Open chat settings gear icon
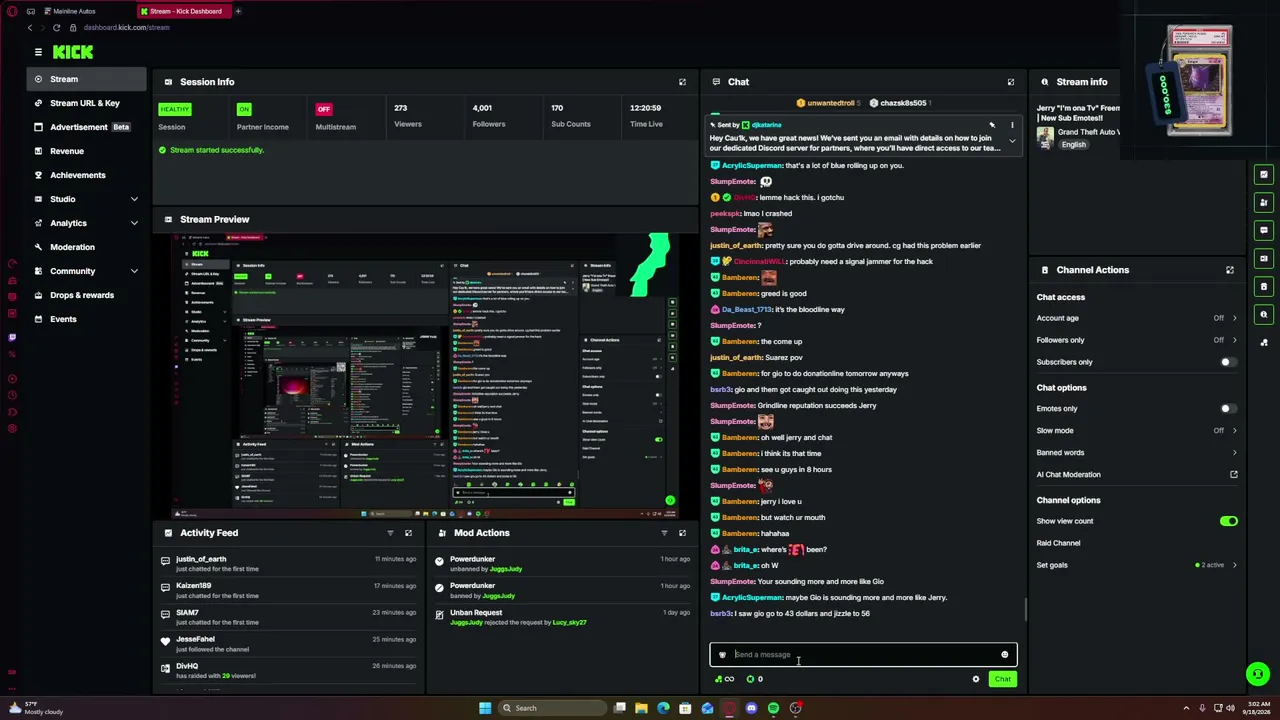1280x720 pixels. pyautogui.click(x=976, y=679)
